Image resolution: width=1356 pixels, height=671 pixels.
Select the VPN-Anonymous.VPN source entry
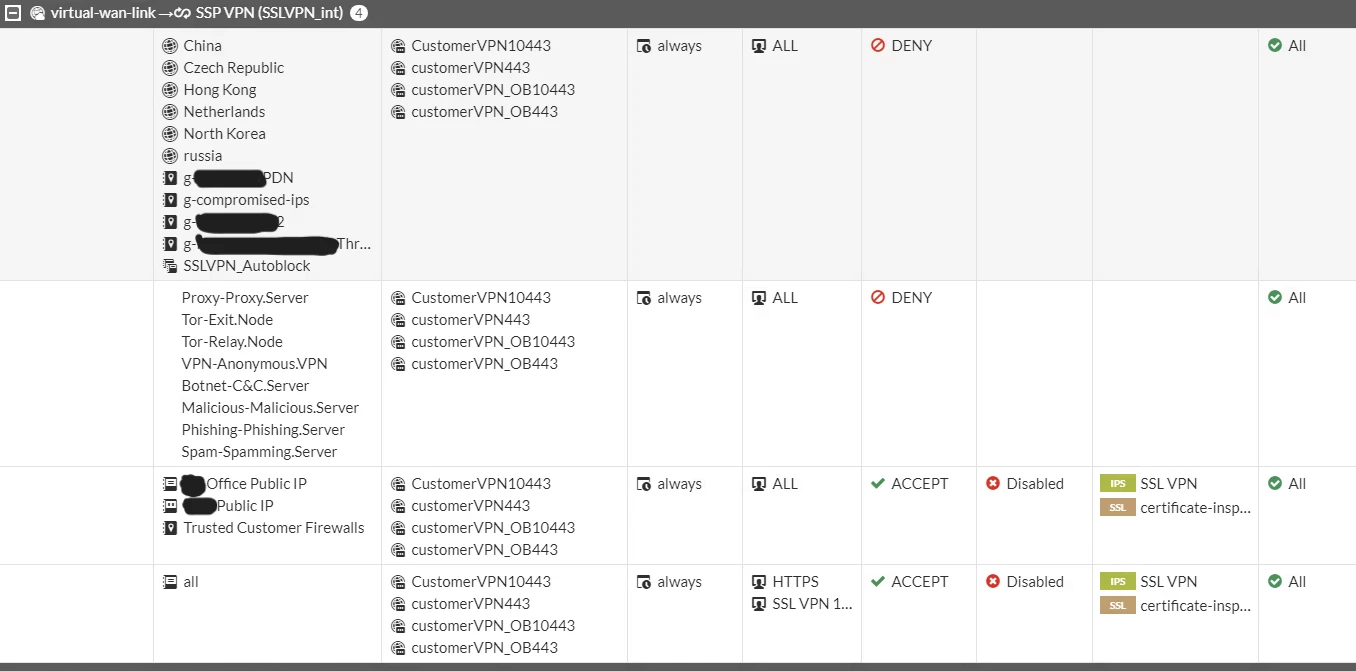[x=255, y=364]
